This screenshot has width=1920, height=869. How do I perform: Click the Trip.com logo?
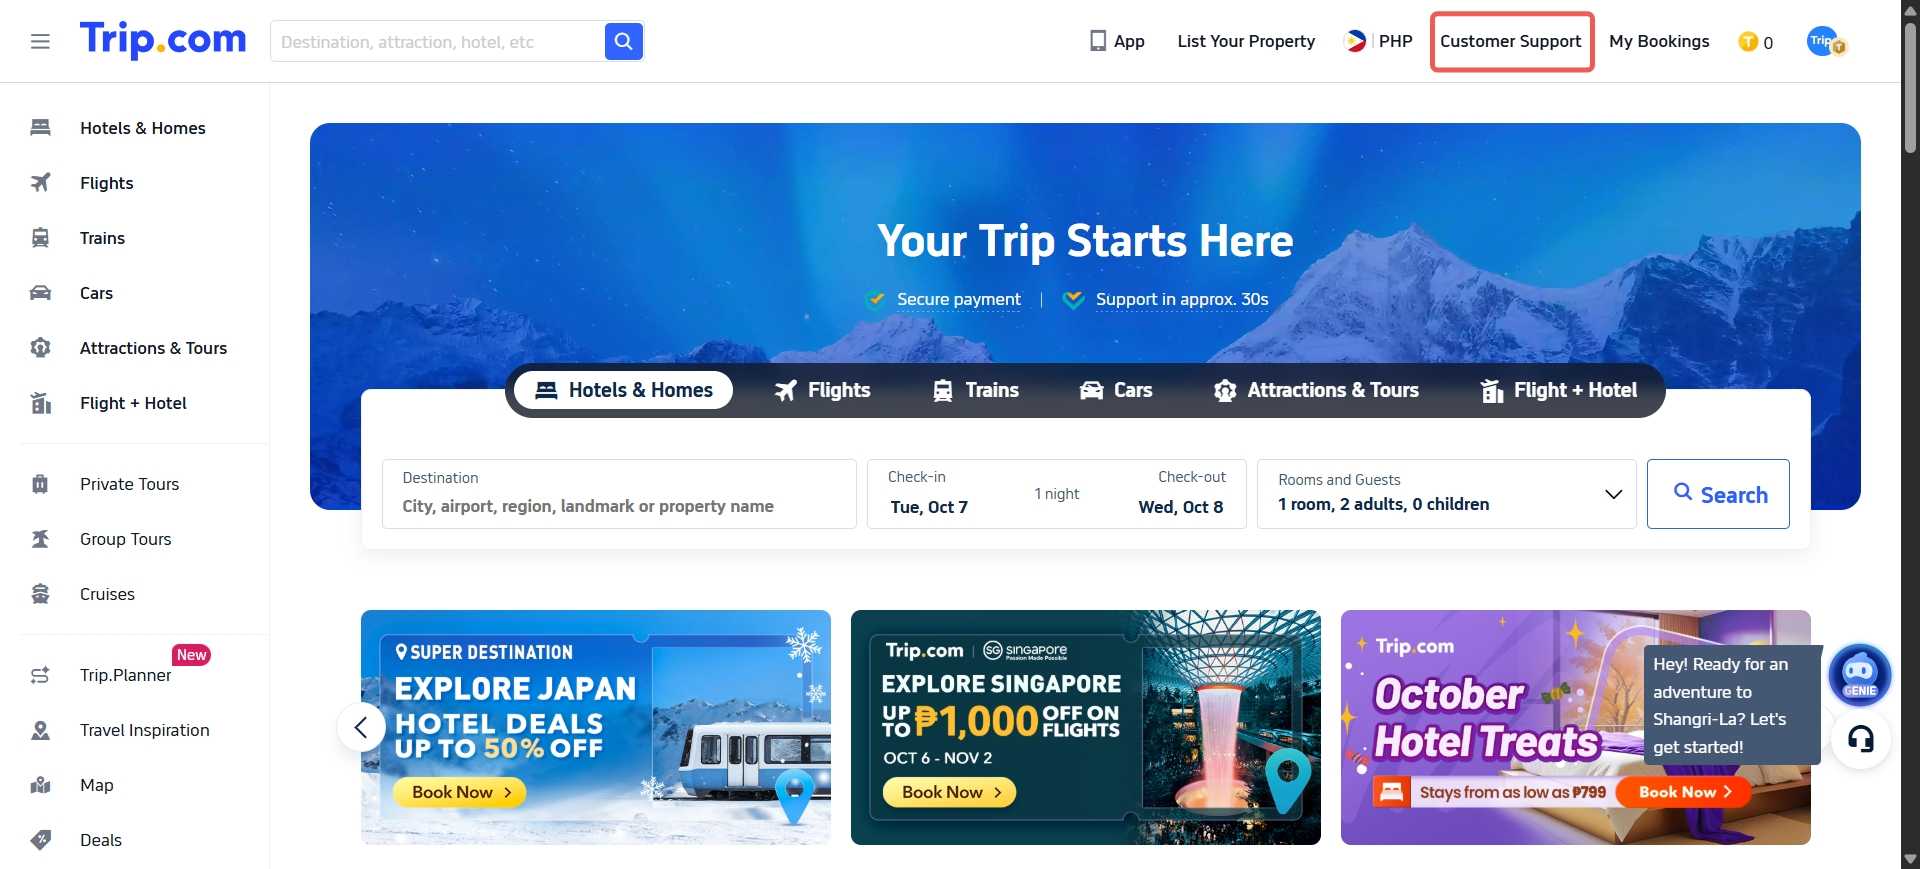(163, 40)
